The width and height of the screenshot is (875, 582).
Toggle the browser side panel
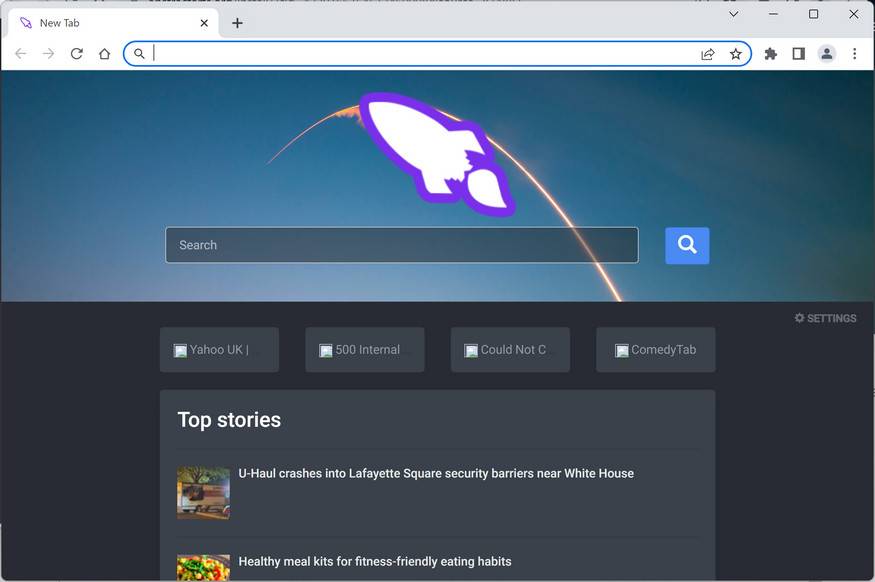(x=799, y=54)
